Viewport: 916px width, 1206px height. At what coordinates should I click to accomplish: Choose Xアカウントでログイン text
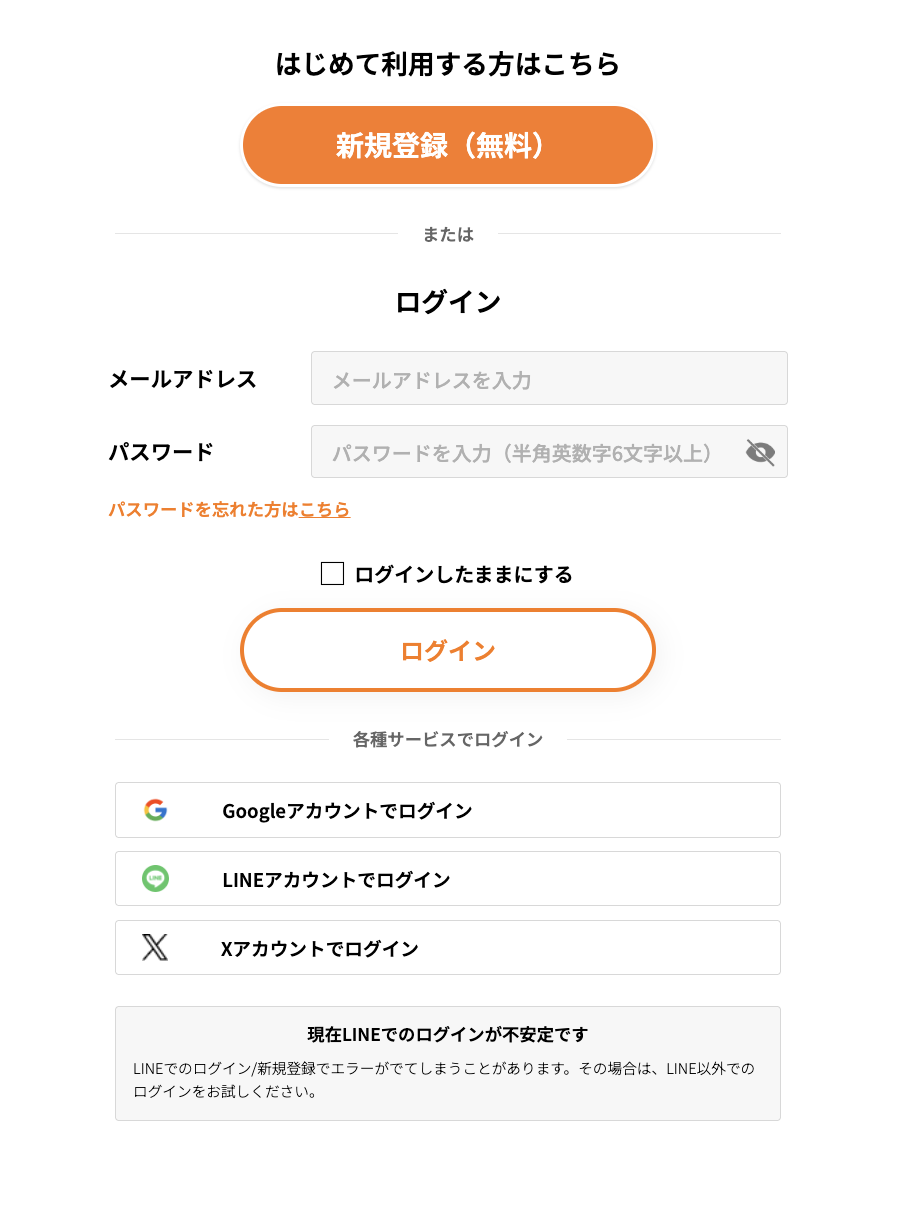(x=320, y=949)
